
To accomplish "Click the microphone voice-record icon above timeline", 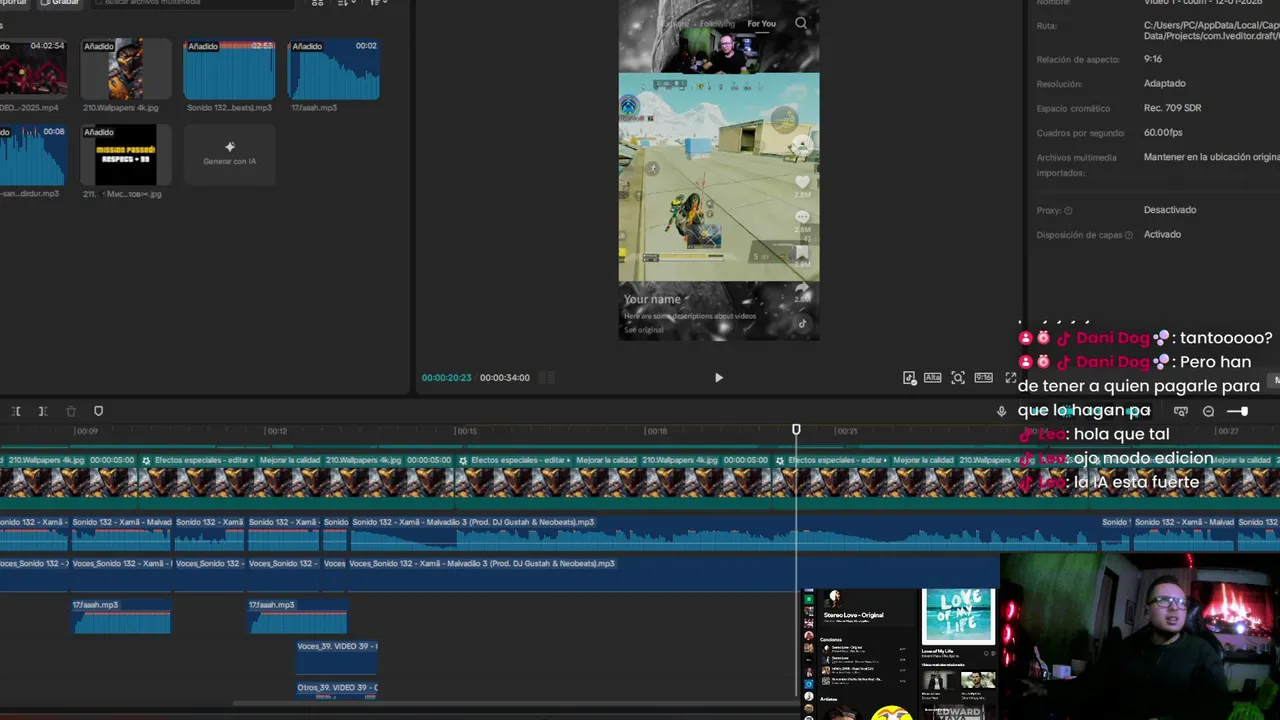I will [1001, 411].
